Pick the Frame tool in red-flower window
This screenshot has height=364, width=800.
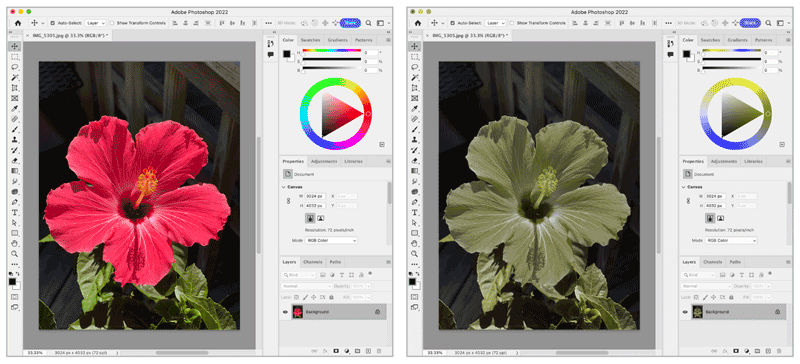[15, 98]
